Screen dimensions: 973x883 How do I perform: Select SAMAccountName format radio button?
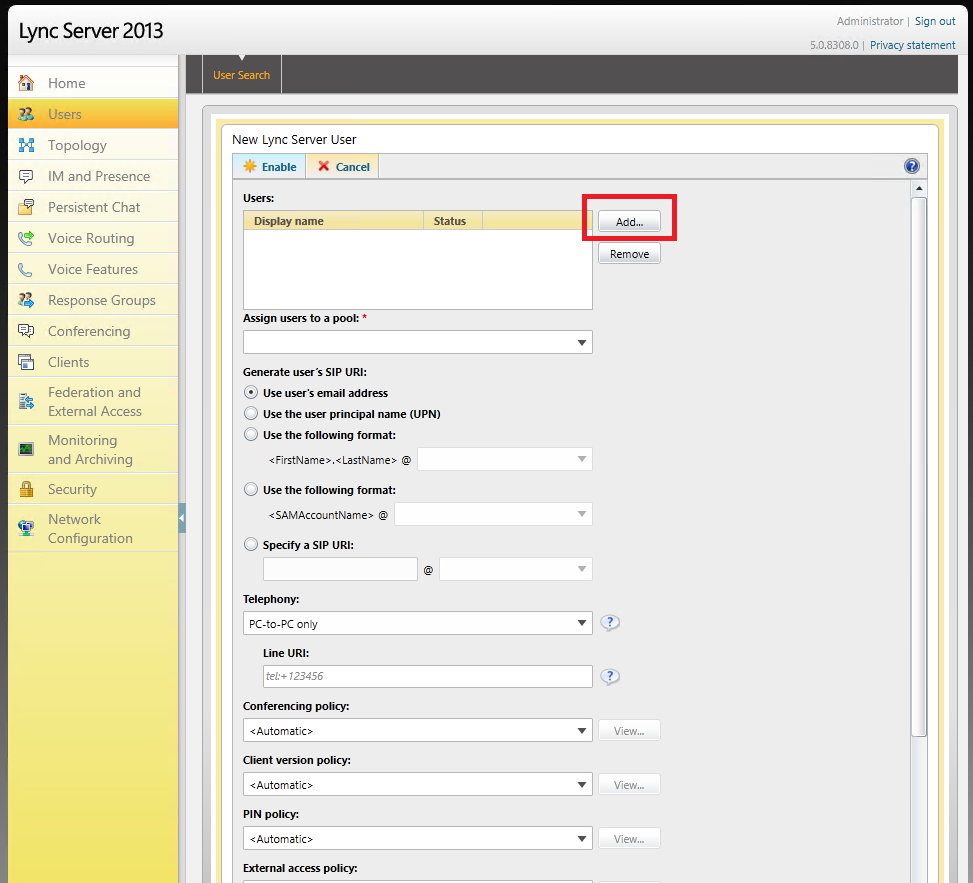[251, 490]
